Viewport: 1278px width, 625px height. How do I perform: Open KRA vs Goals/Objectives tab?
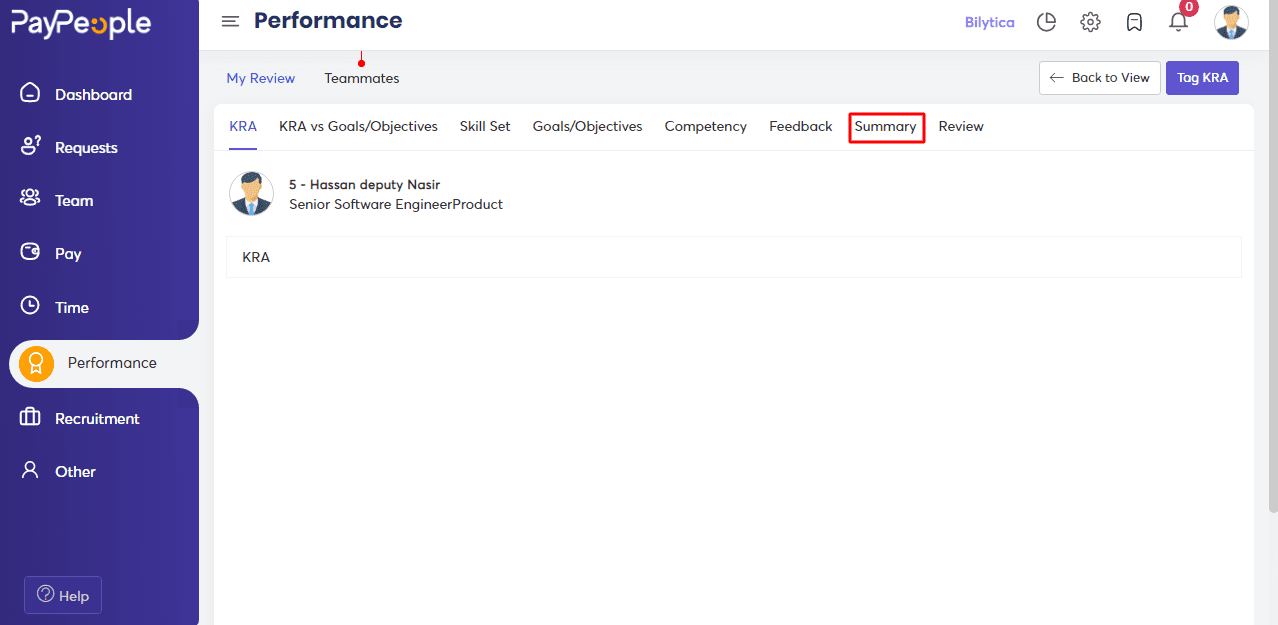point(358,126)
